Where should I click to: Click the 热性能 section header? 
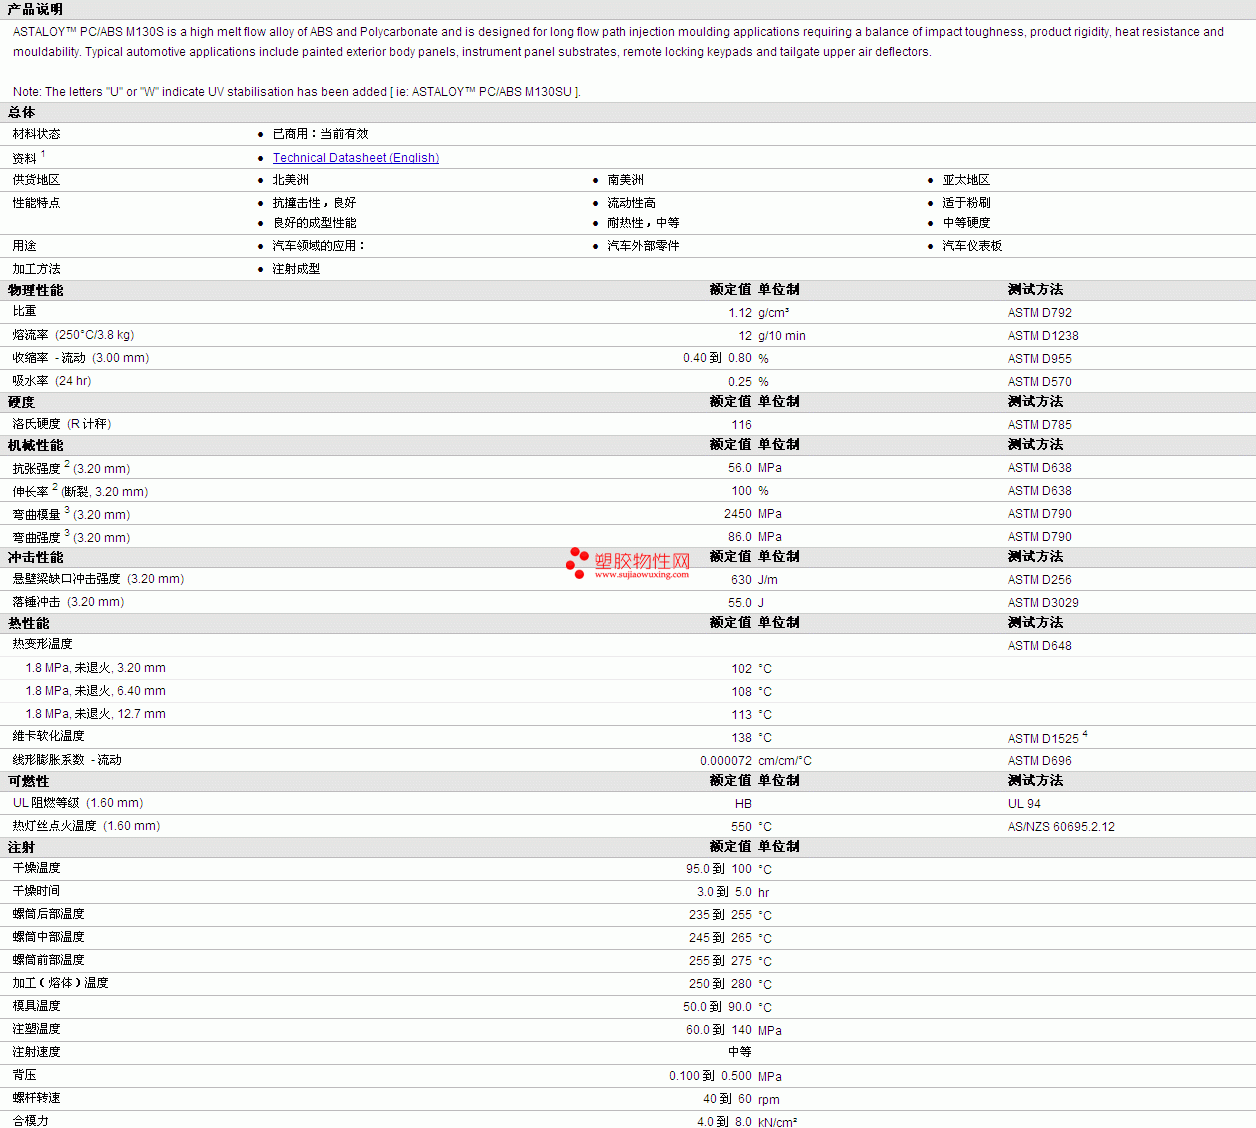point(29,623)
